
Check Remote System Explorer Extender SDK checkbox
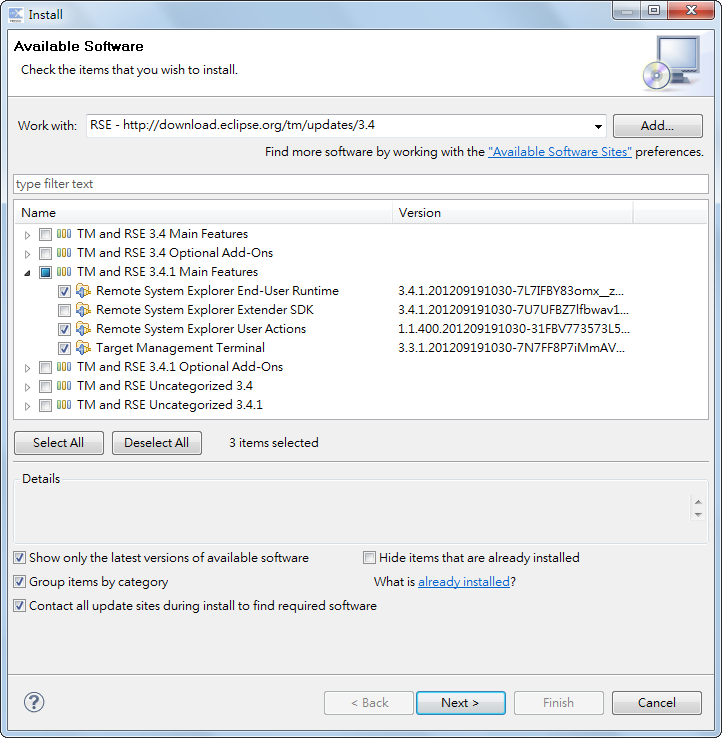(64, 310)
